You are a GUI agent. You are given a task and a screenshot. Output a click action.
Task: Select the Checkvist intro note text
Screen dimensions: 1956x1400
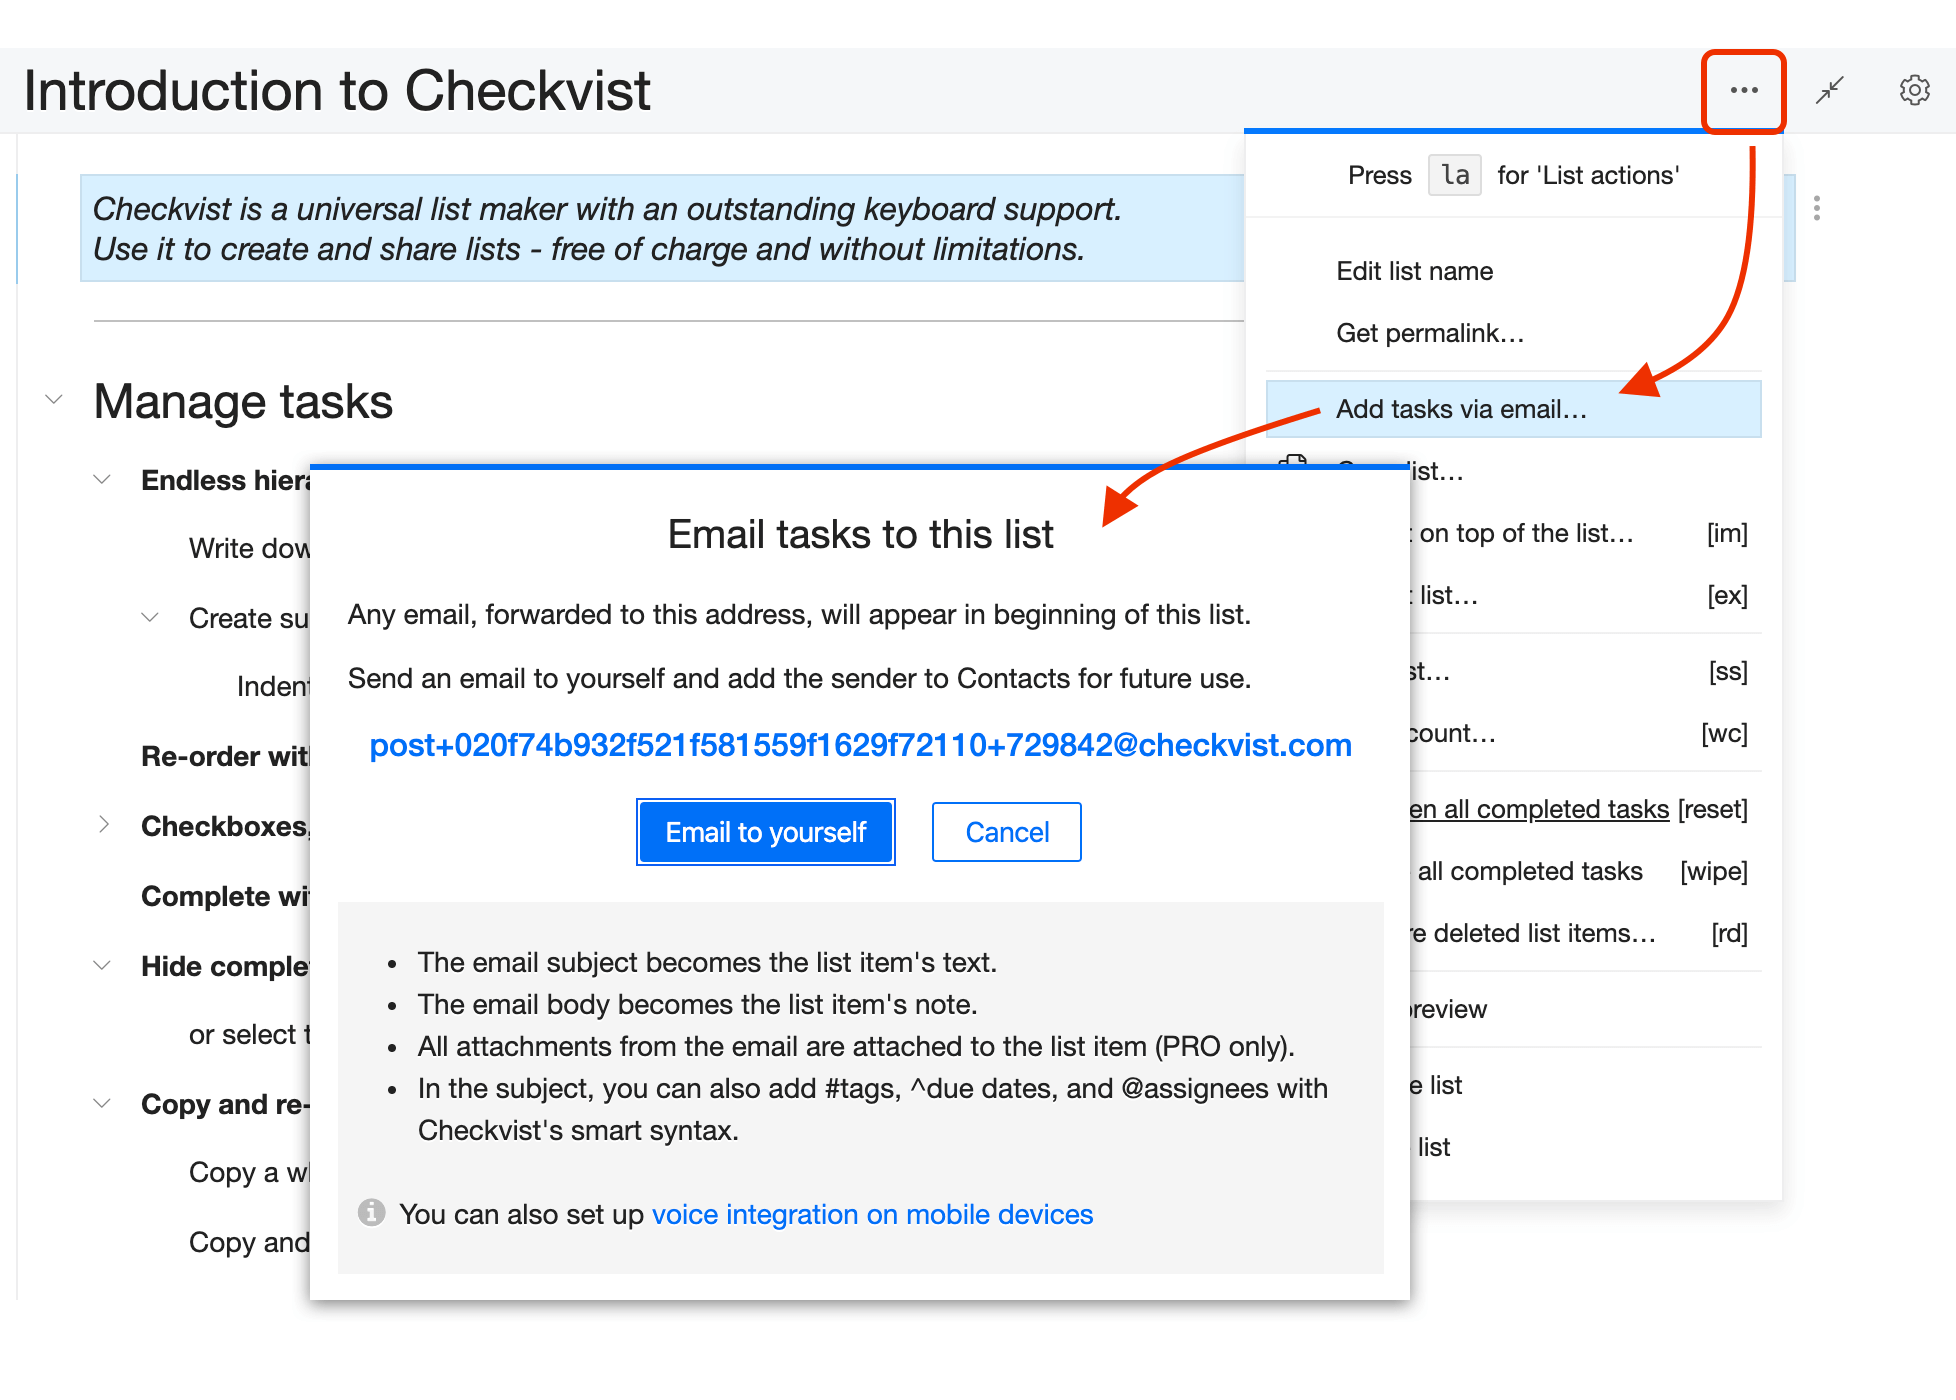click(606, 229)
